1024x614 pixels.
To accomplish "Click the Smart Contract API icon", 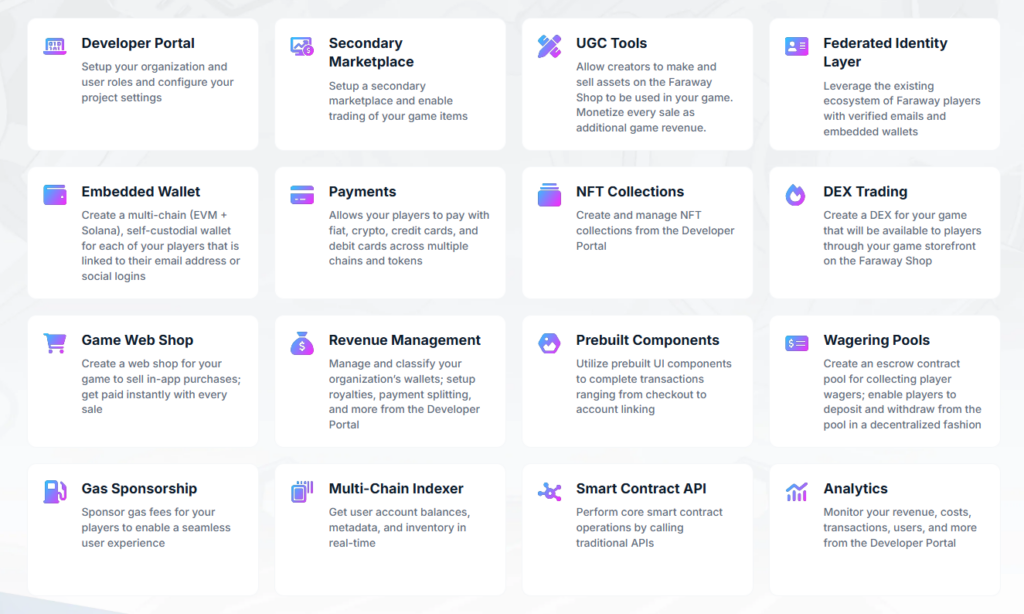I will pos(549,491).
